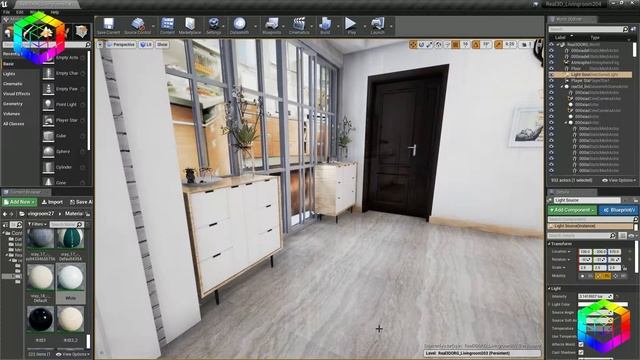Select the translate gizmo tool in viewport
The height and width of the screenshot is (360, 640).
413,44
